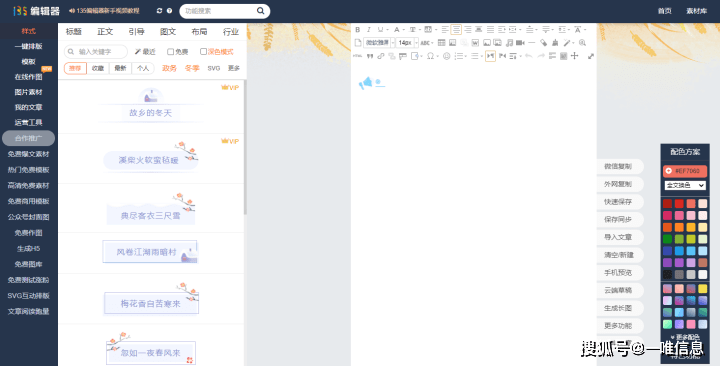Click the video camera insert icon
The width and height of the screenshot is (720, 366).
coord(520,43)
